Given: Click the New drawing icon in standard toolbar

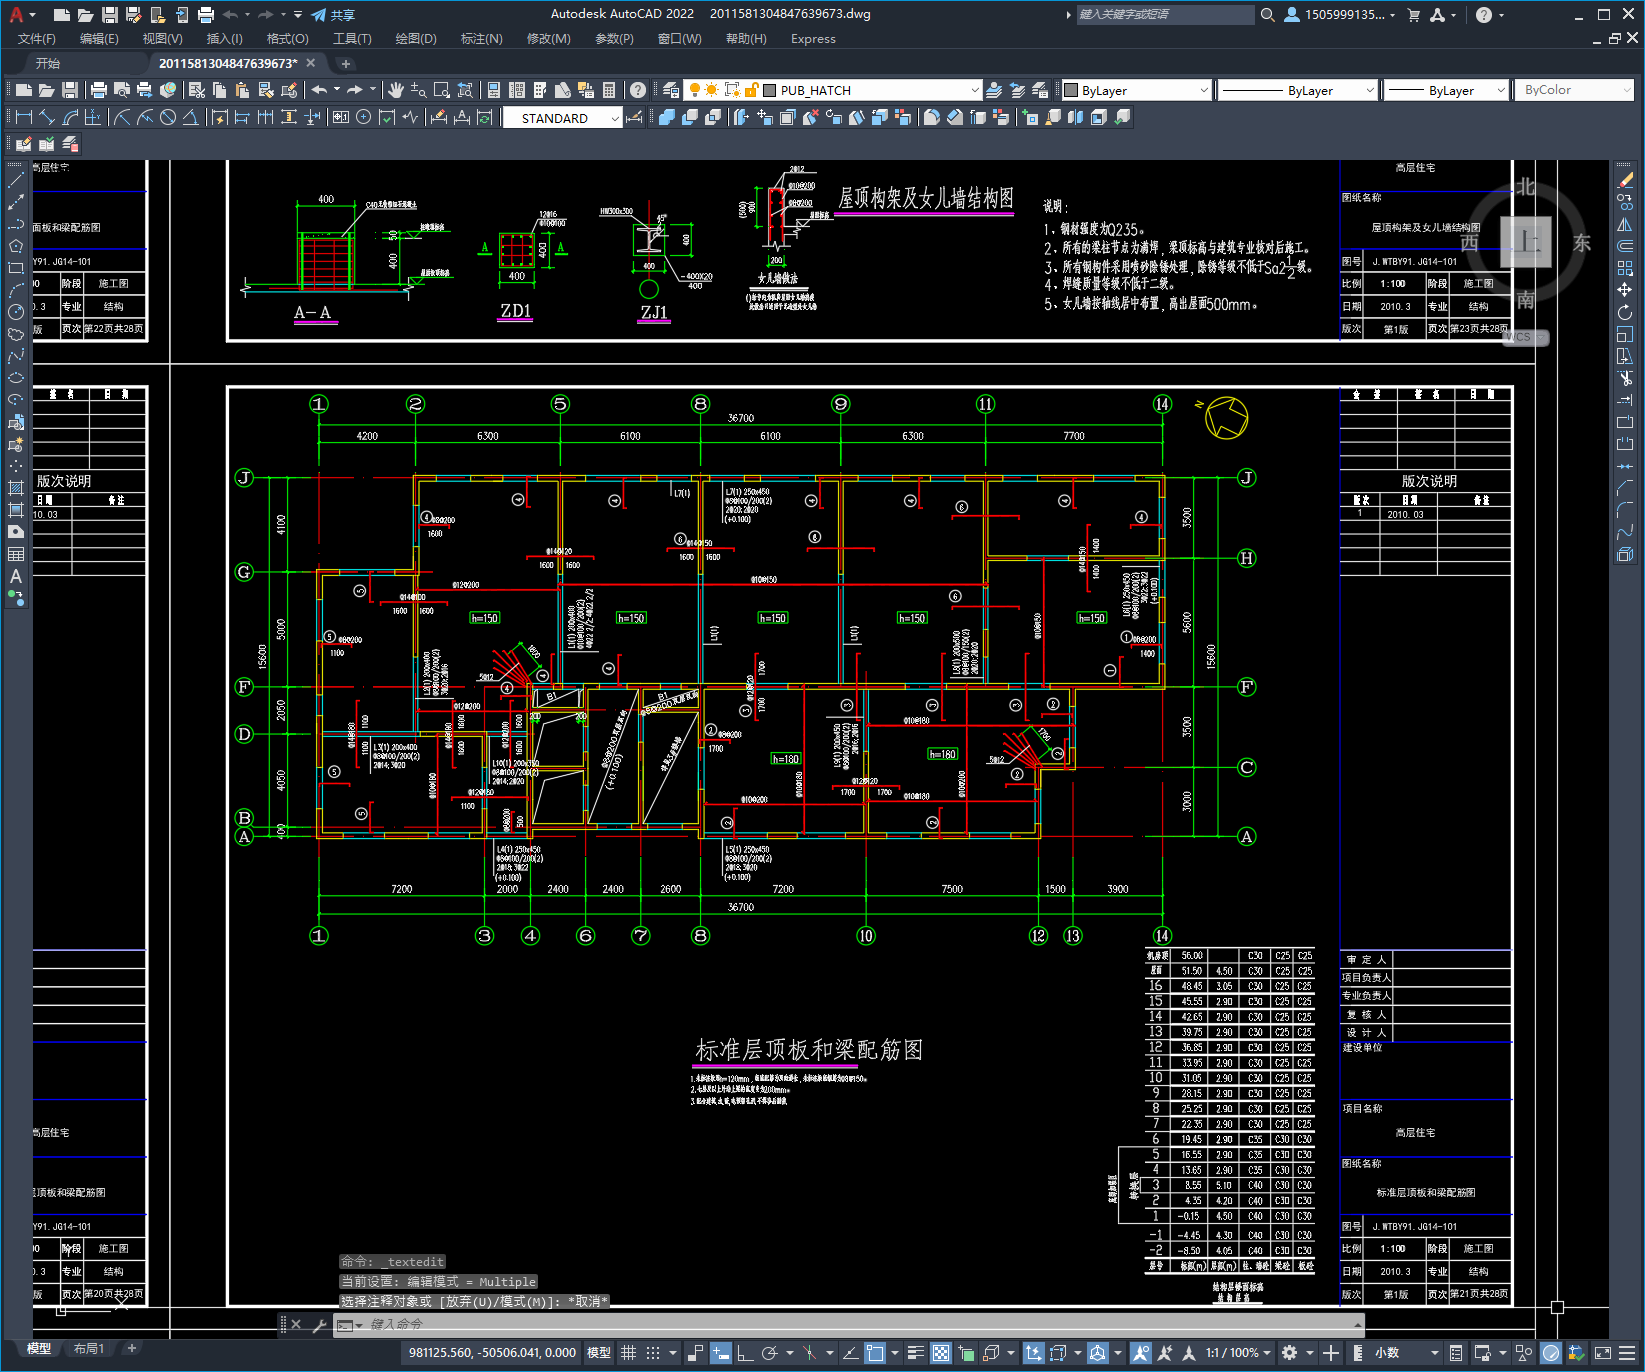Looking at the screenshot, I should pos(24,90).
